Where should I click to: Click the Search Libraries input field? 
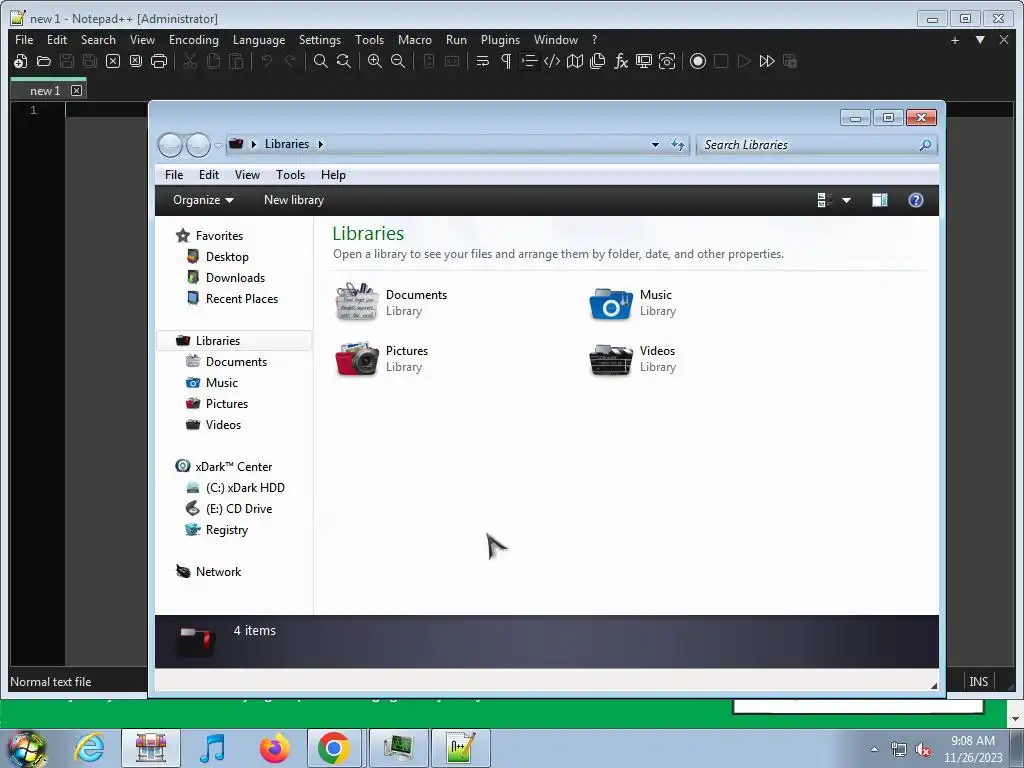[x=817, y=145]
